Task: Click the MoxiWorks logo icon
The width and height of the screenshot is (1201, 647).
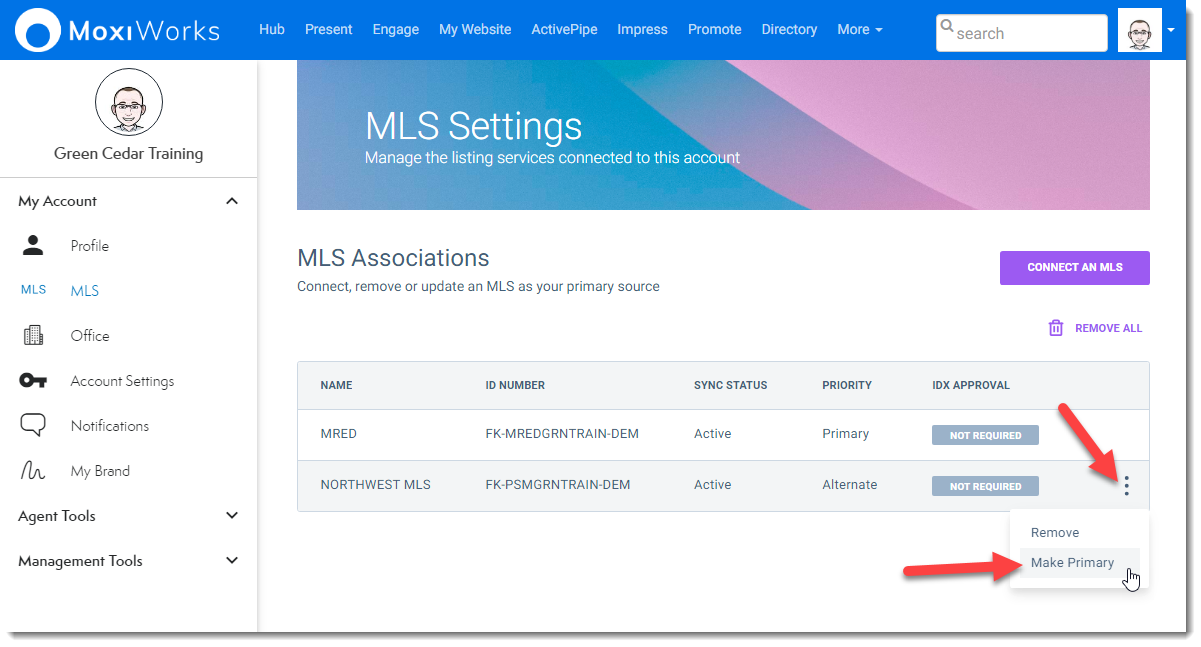Action: pyautogui.click(x=38, y=30)
